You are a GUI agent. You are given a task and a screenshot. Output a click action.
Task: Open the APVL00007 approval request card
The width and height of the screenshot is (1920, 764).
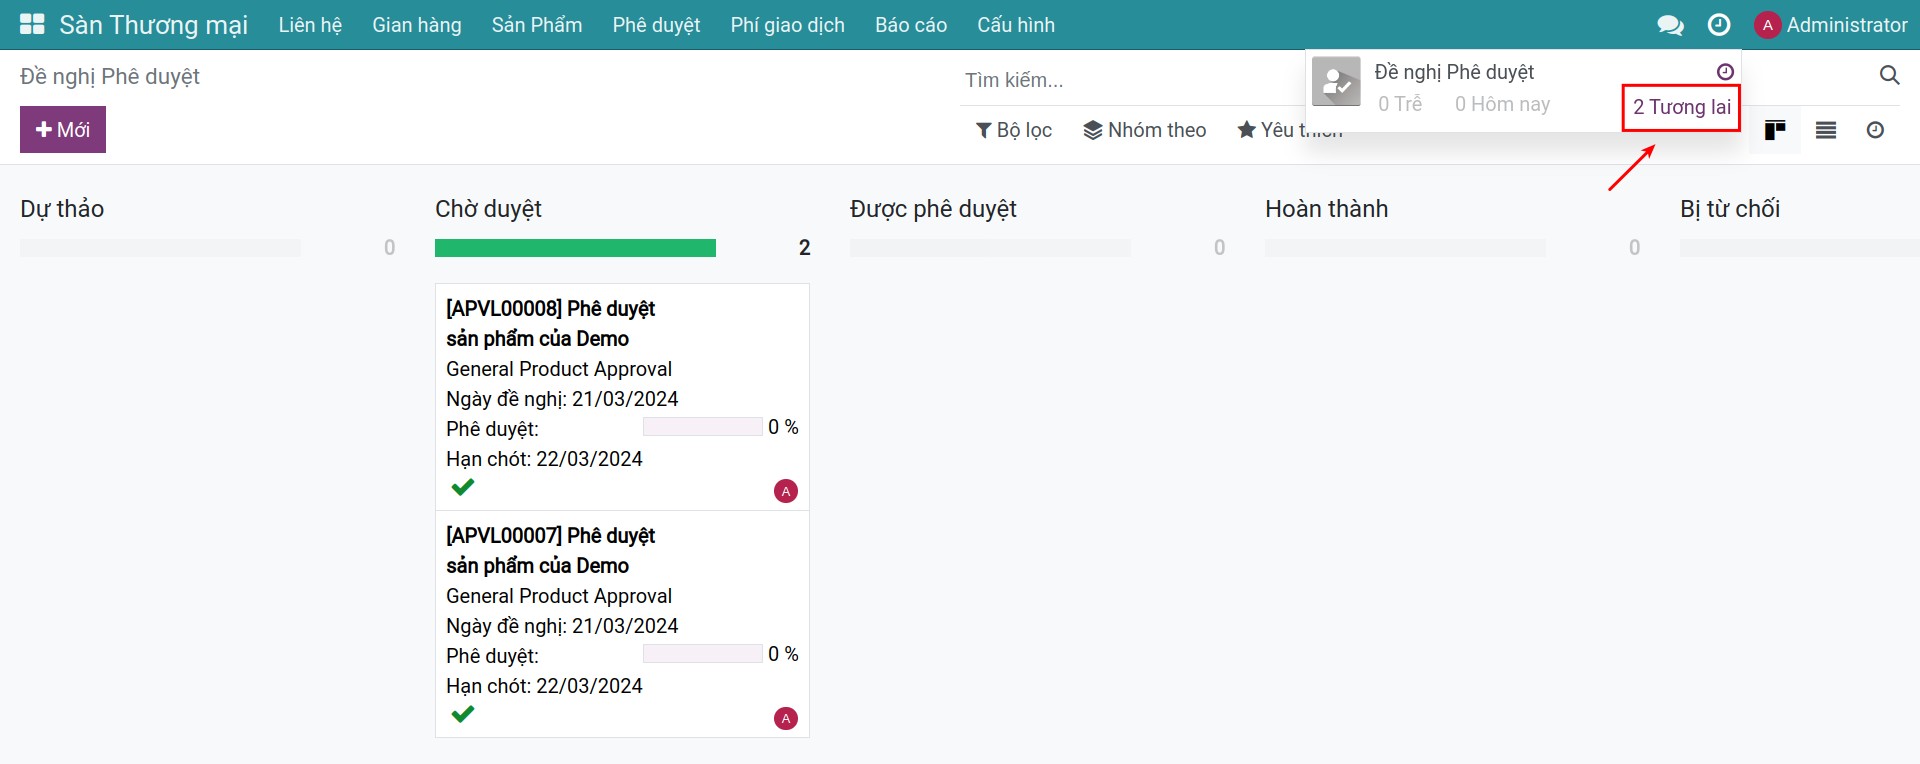coord(622,624)
